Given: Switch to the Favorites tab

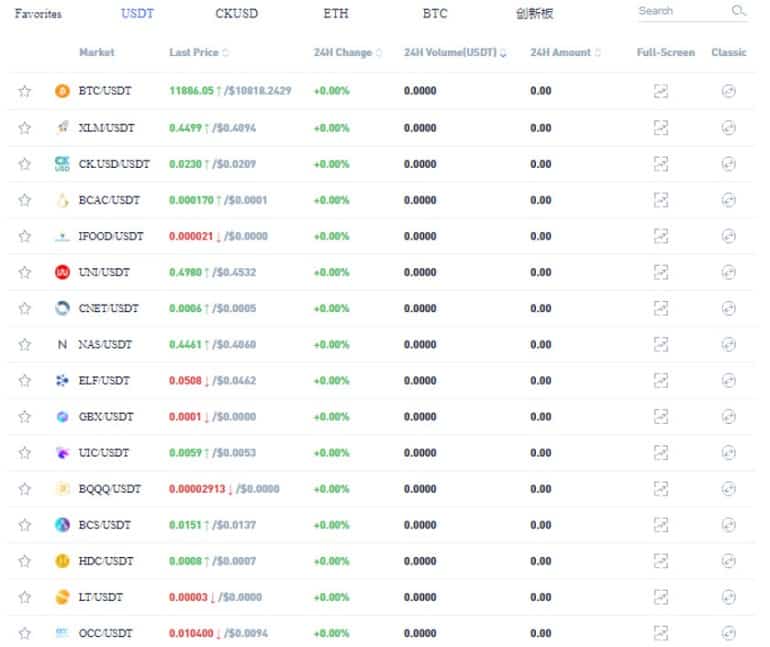Looking at the screenshot, I should point(38,14).
